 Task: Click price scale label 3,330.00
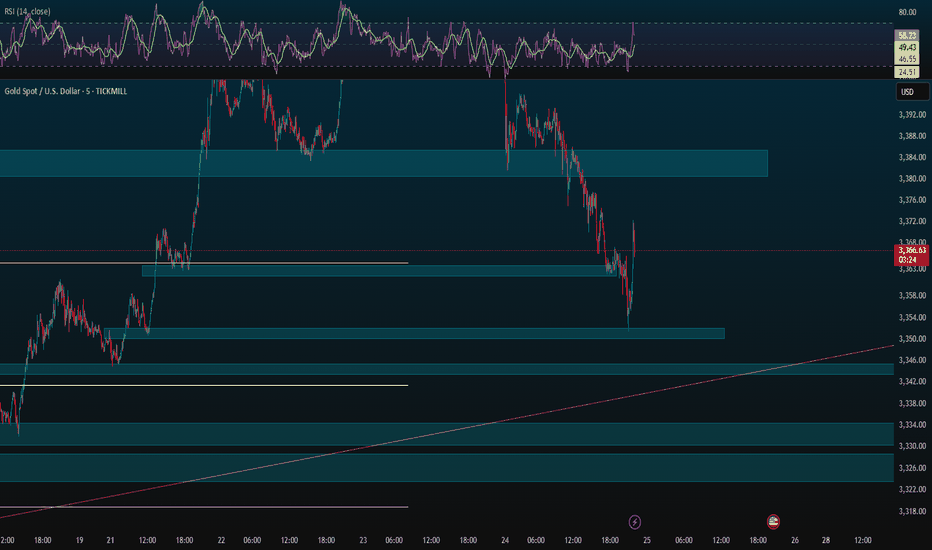pyautogui.click(x=912, y=446)
